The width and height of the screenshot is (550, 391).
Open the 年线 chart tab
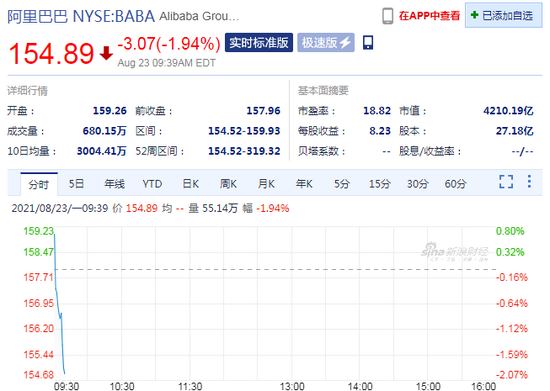point(114,184)
